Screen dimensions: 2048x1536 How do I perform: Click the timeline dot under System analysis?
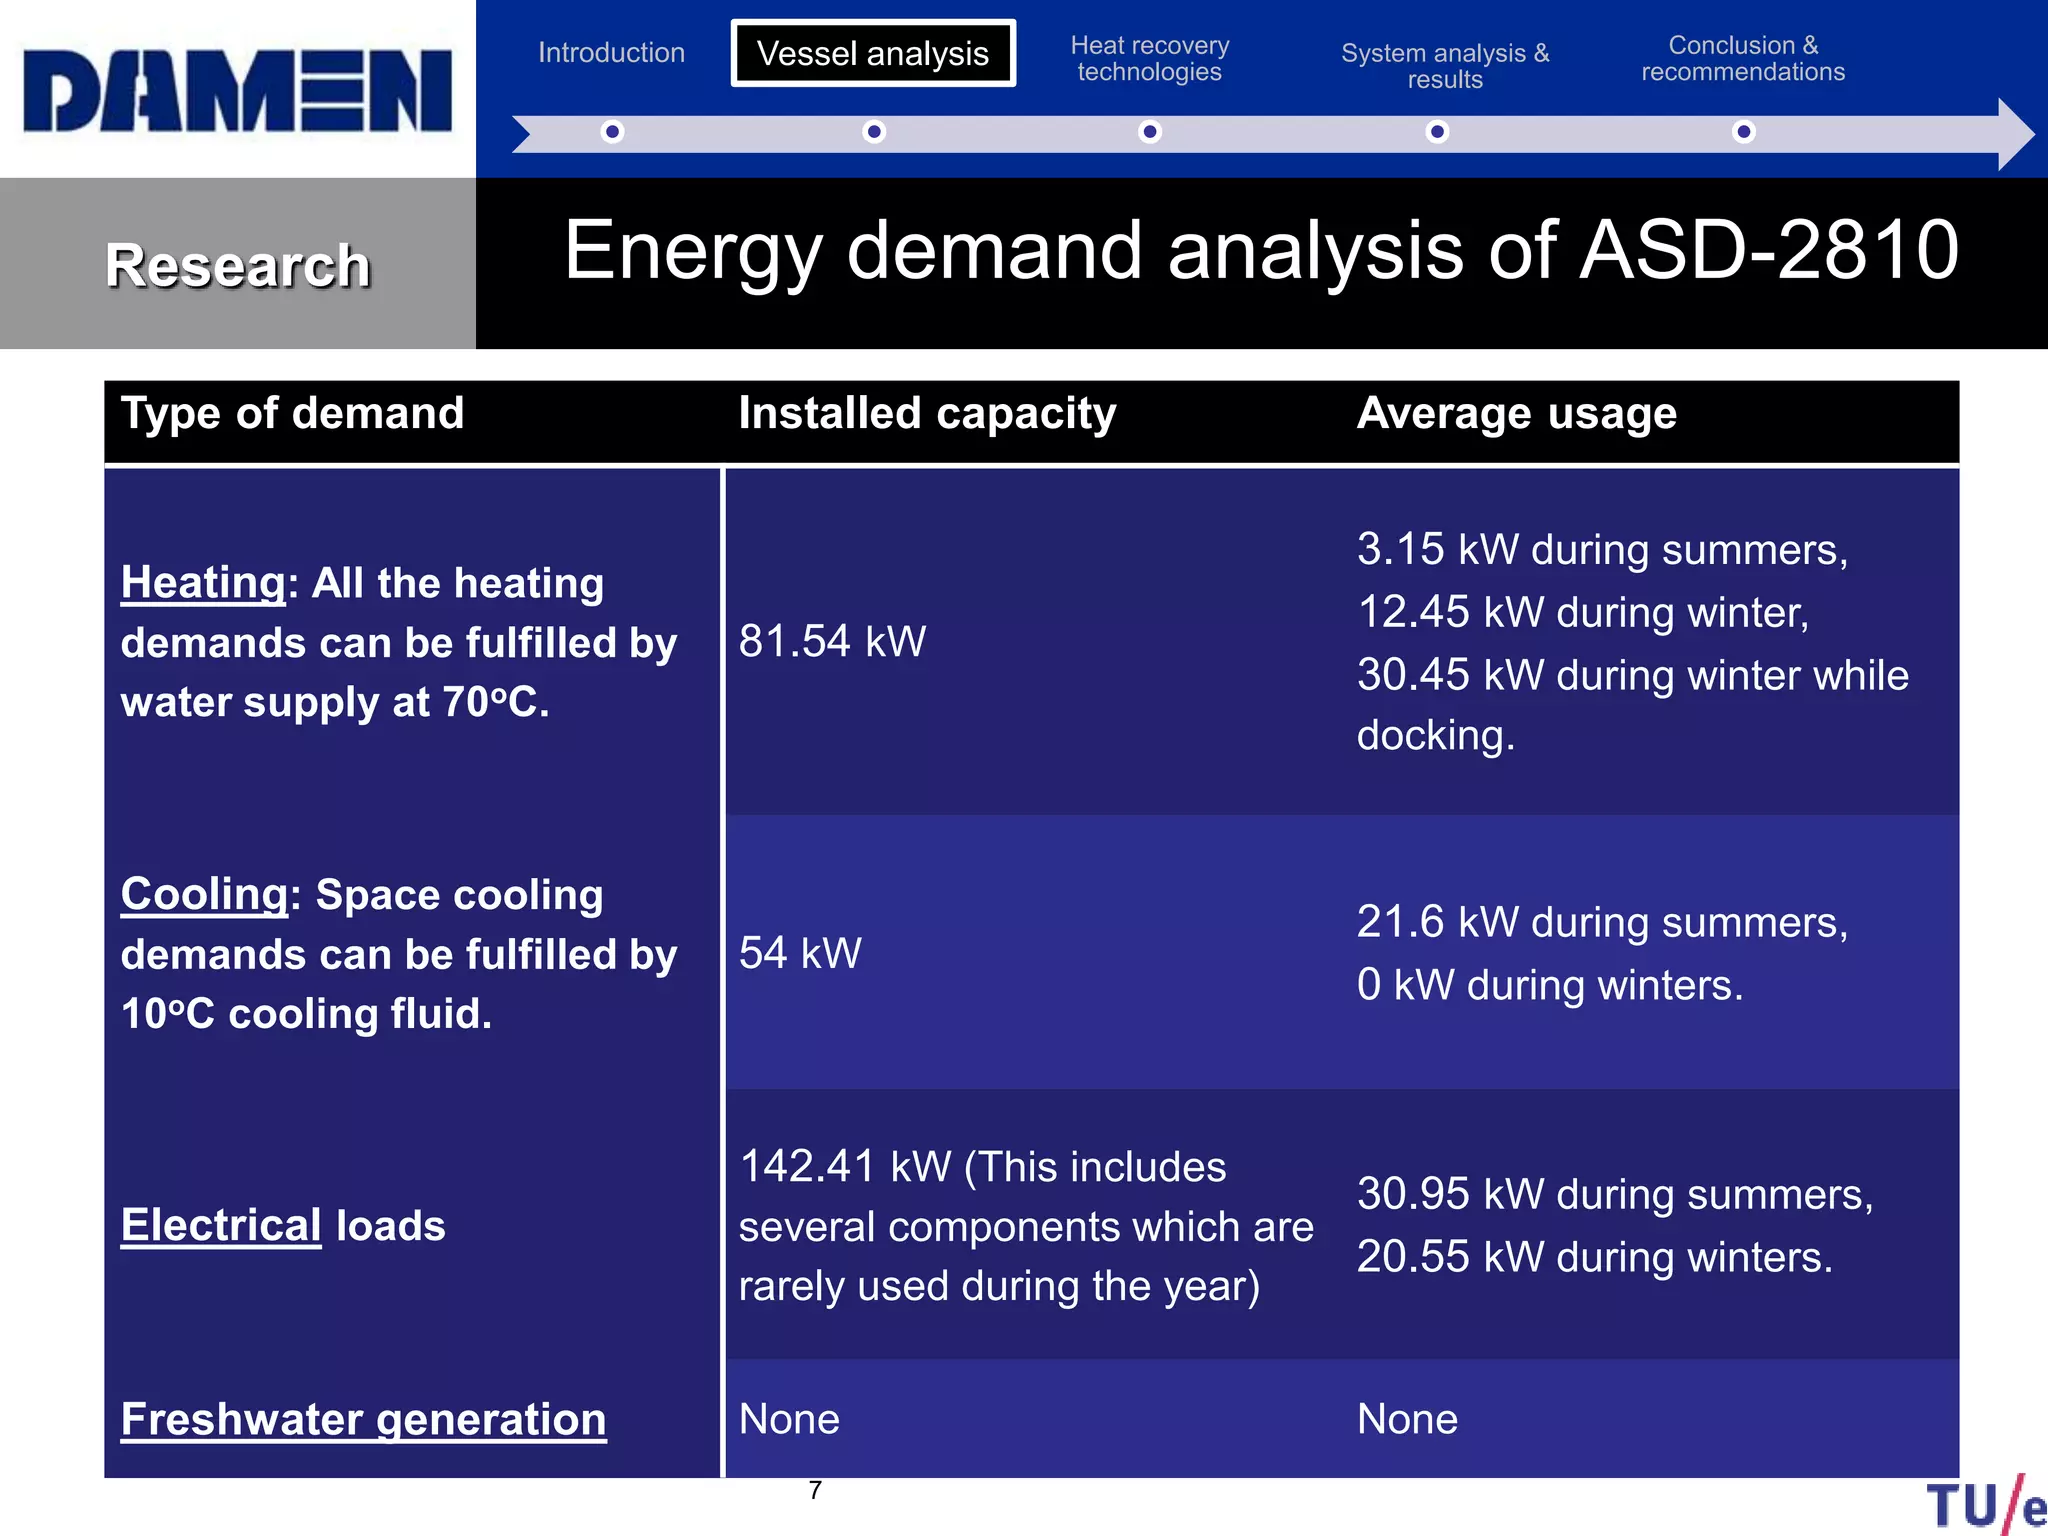1437,131
